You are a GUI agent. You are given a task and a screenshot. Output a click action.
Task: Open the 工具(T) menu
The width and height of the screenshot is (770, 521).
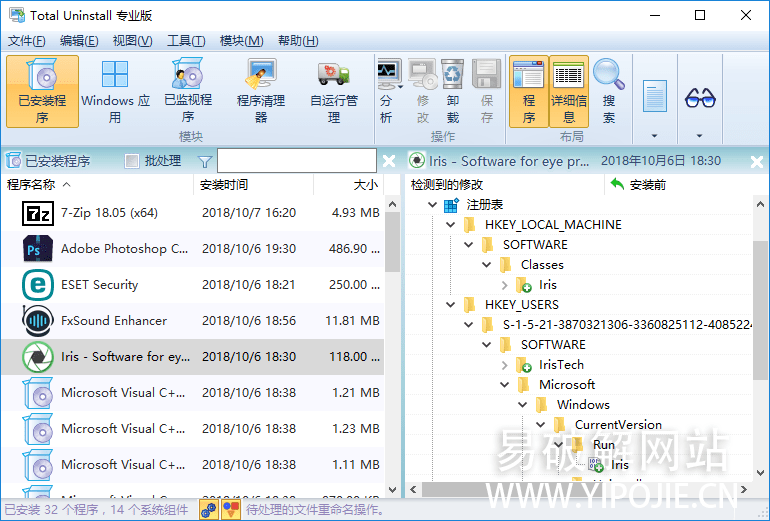click(186, 41)
